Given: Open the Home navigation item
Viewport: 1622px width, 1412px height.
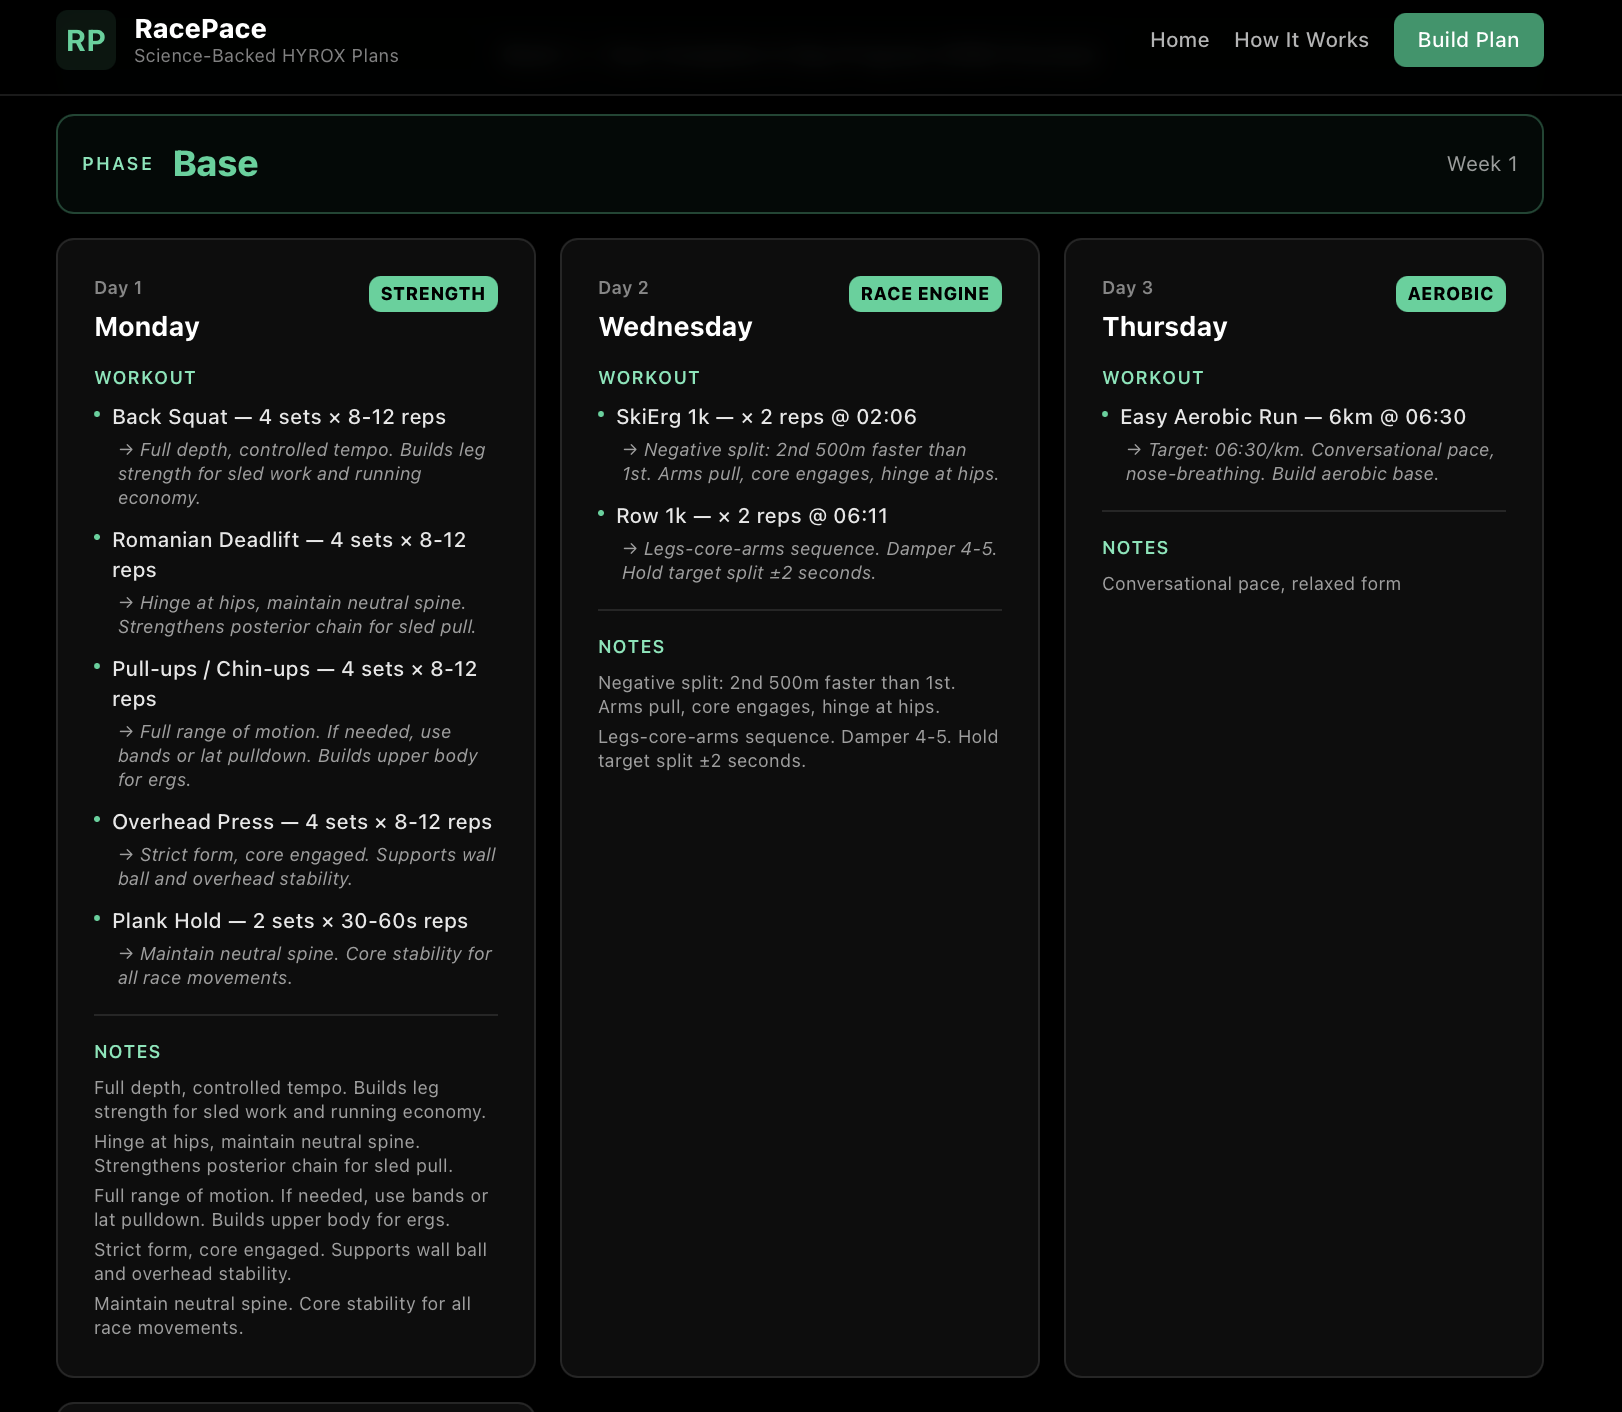Looking at the screenshot, I should (x=1179, y=40).
